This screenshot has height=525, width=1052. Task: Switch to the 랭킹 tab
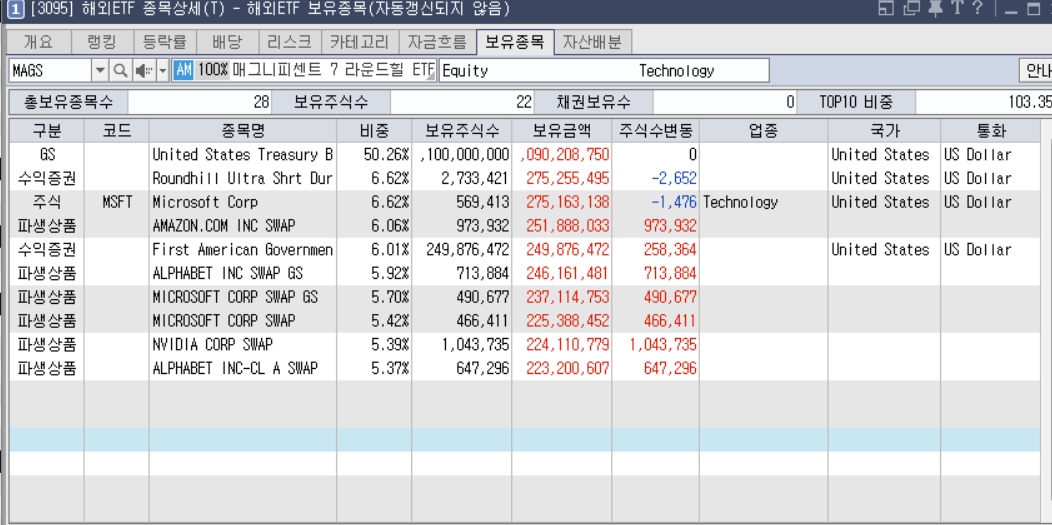tap(102, 42)
